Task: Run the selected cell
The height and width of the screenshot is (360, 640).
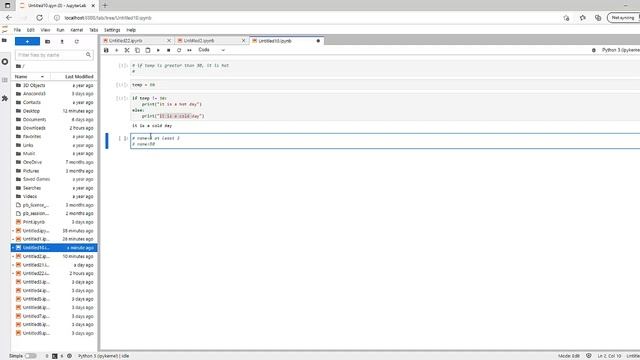Action: click(x=158, y=50)
